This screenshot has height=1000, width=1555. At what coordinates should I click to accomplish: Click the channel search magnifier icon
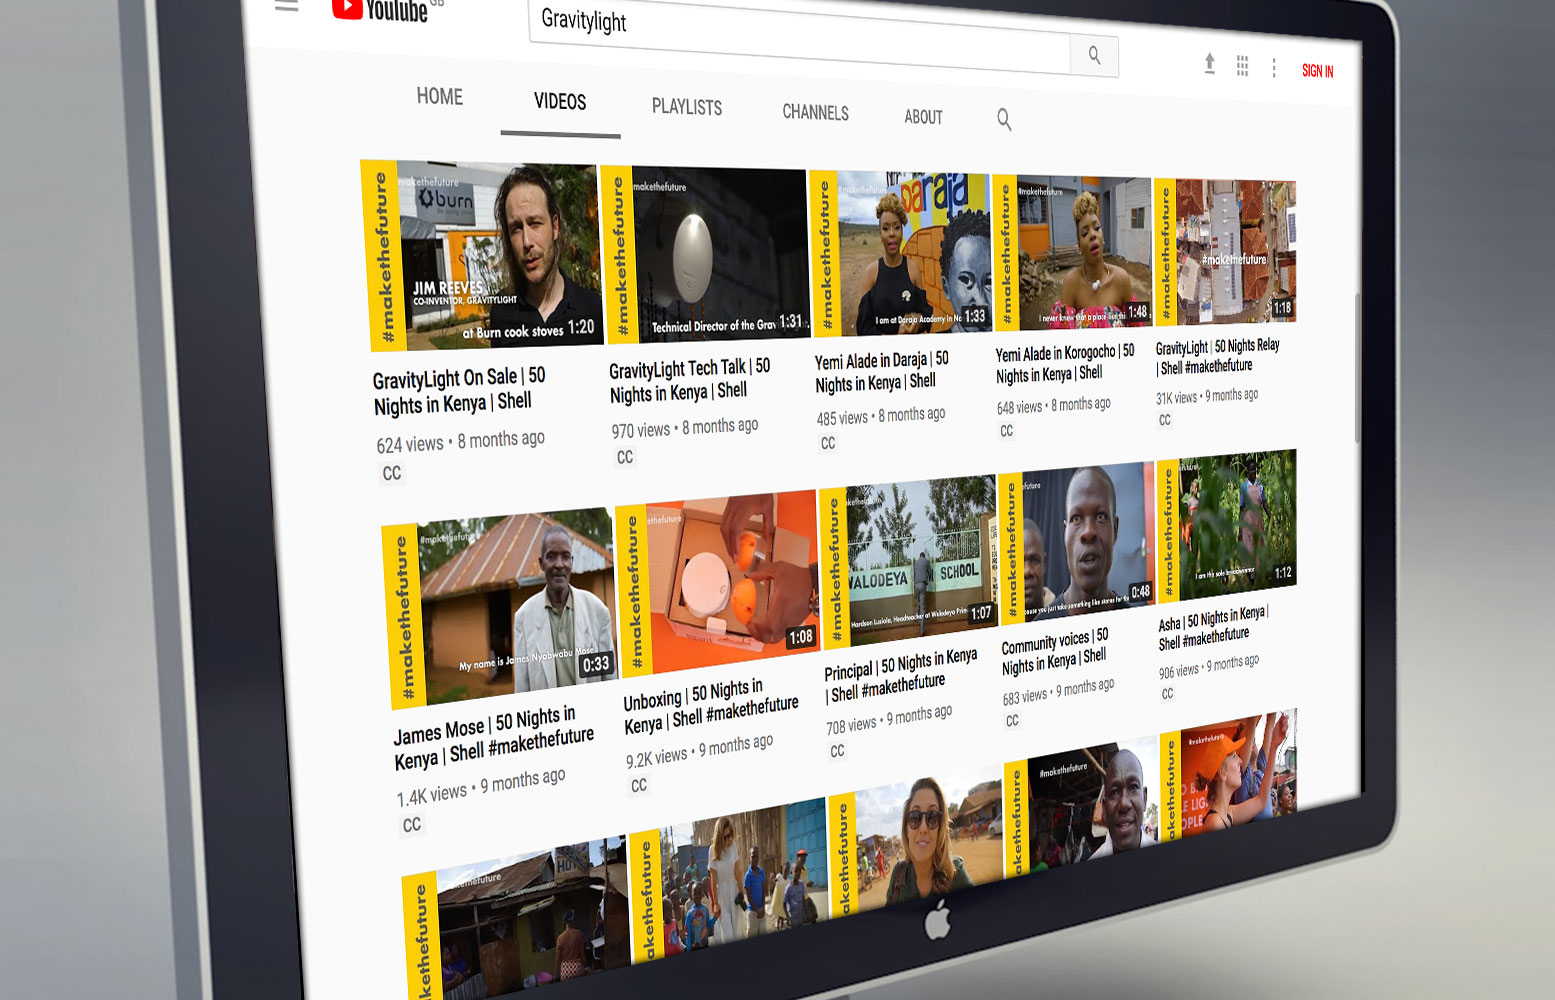(1004, 120)
